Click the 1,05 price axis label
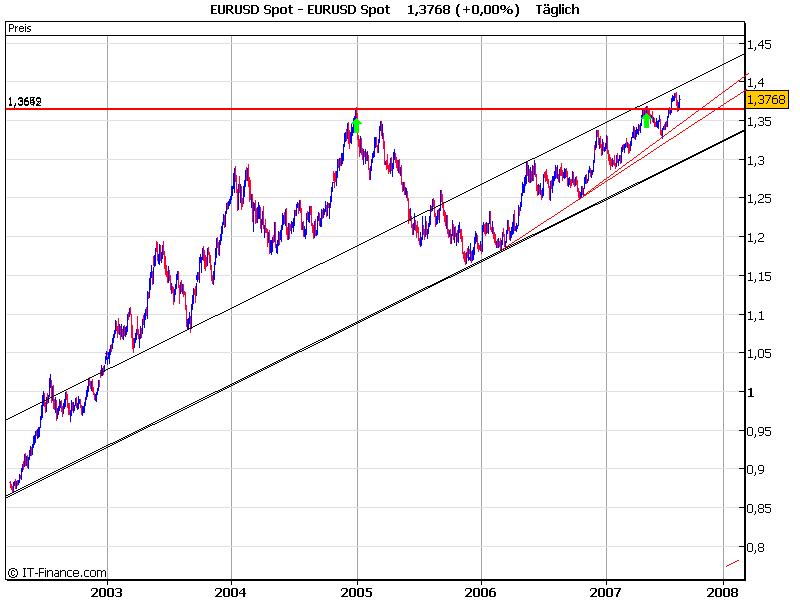This screenshot has height=600, width=800. pos(759,354)
